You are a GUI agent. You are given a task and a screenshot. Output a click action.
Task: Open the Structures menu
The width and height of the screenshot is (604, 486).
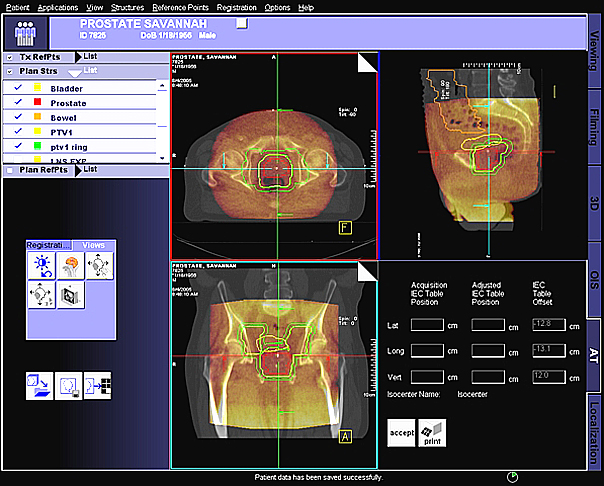128,7
